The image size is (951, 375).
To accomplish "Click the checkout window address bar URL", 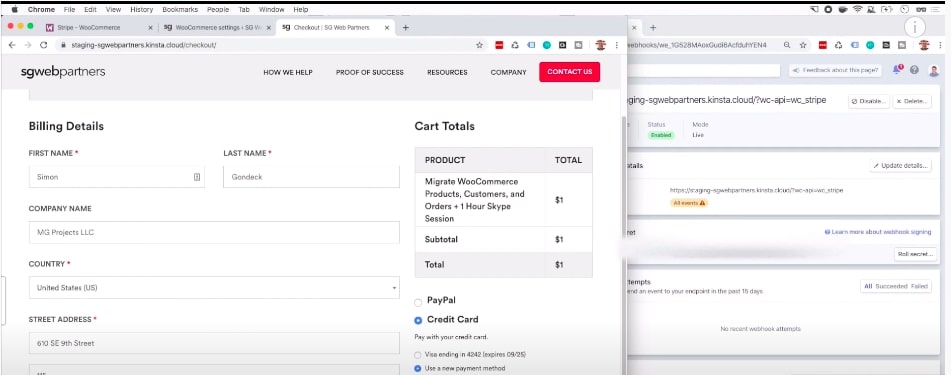I will (144, 46).
